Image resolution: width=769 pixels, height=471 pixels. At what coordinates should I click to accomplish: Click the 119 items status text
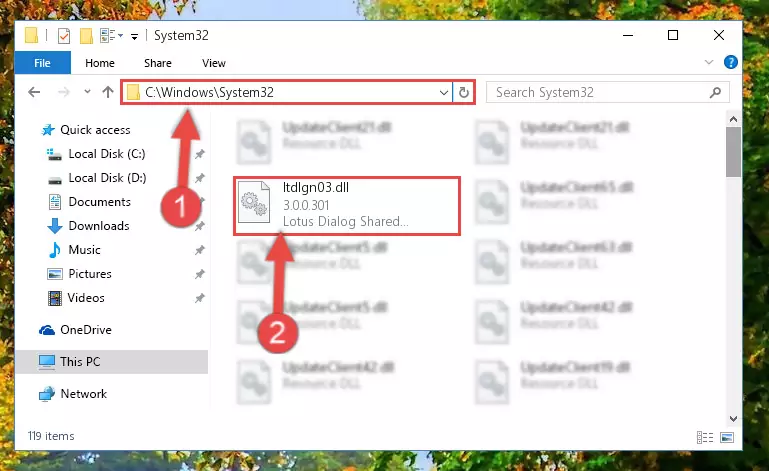click(x=51, y=436)
